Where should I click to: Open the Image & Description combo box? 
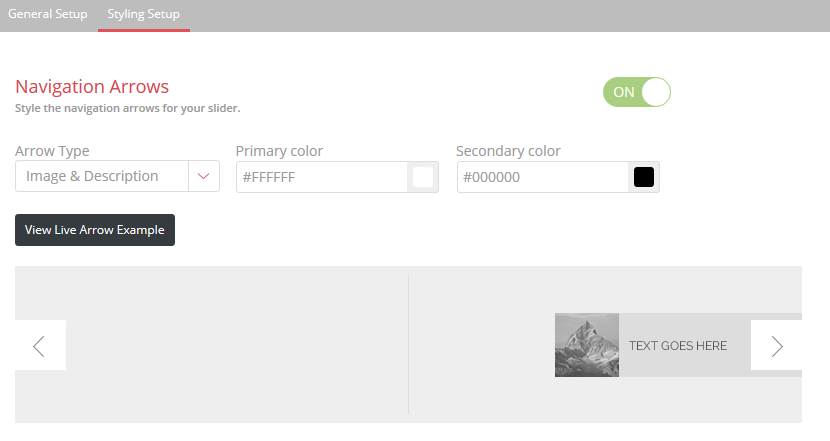pos(117,176)
